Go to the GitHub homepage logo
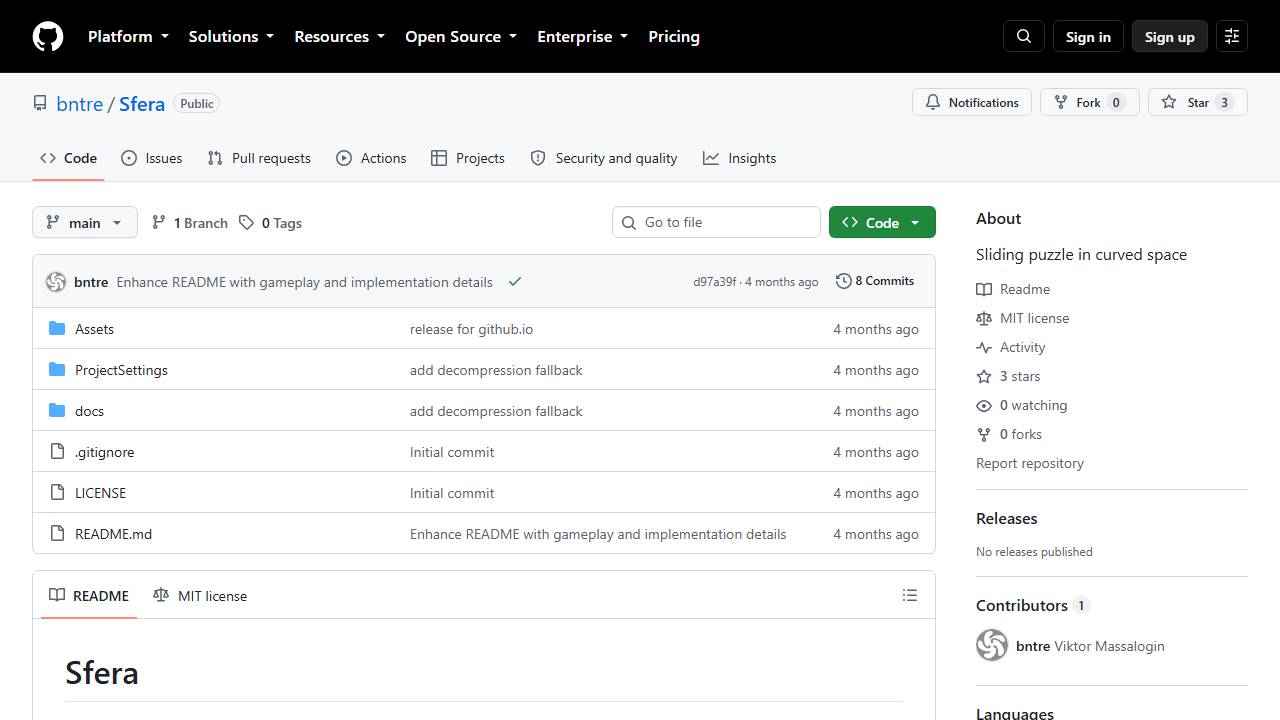The image size is (1280, 720). (48, 36)
